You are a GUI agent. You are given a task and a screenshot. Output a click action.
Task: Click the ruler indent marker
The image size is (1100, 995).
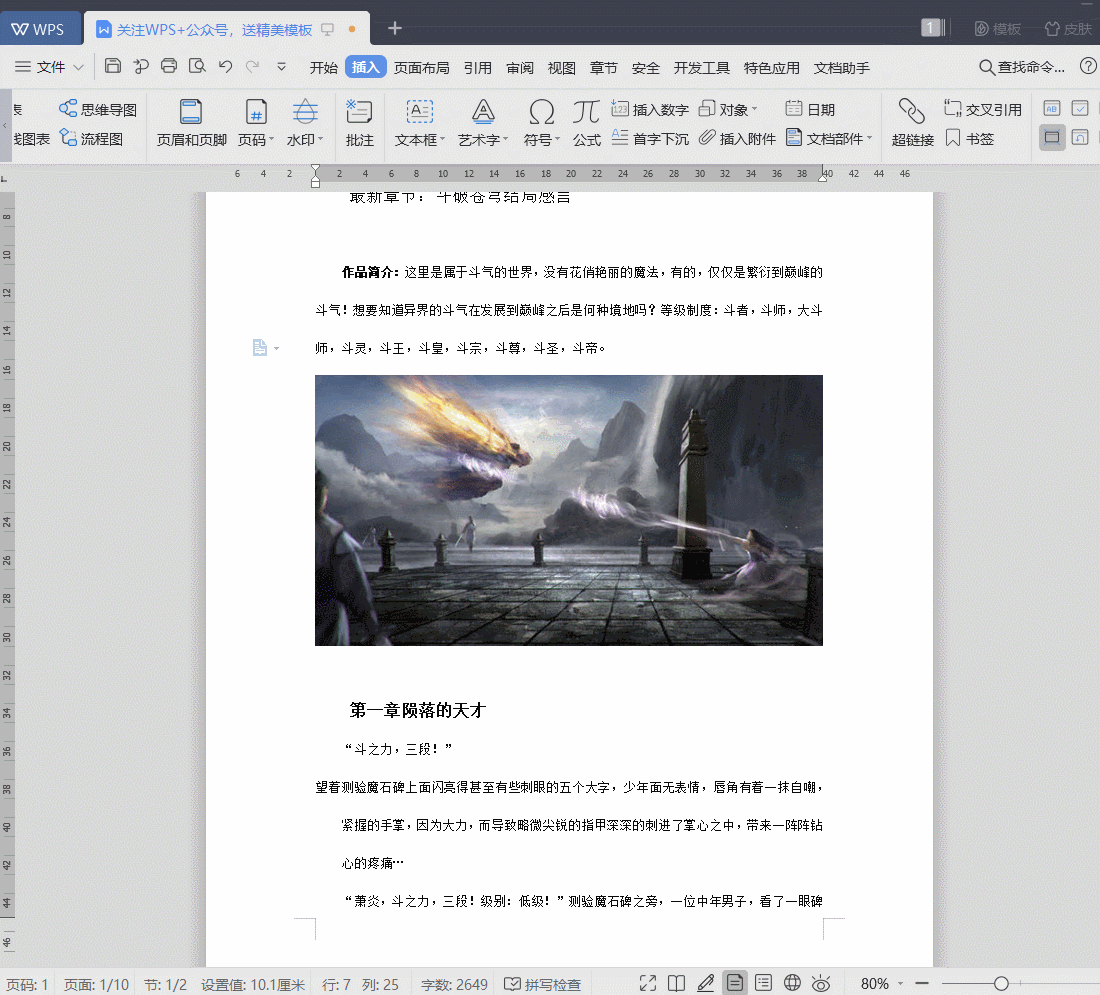pos(316,176)
